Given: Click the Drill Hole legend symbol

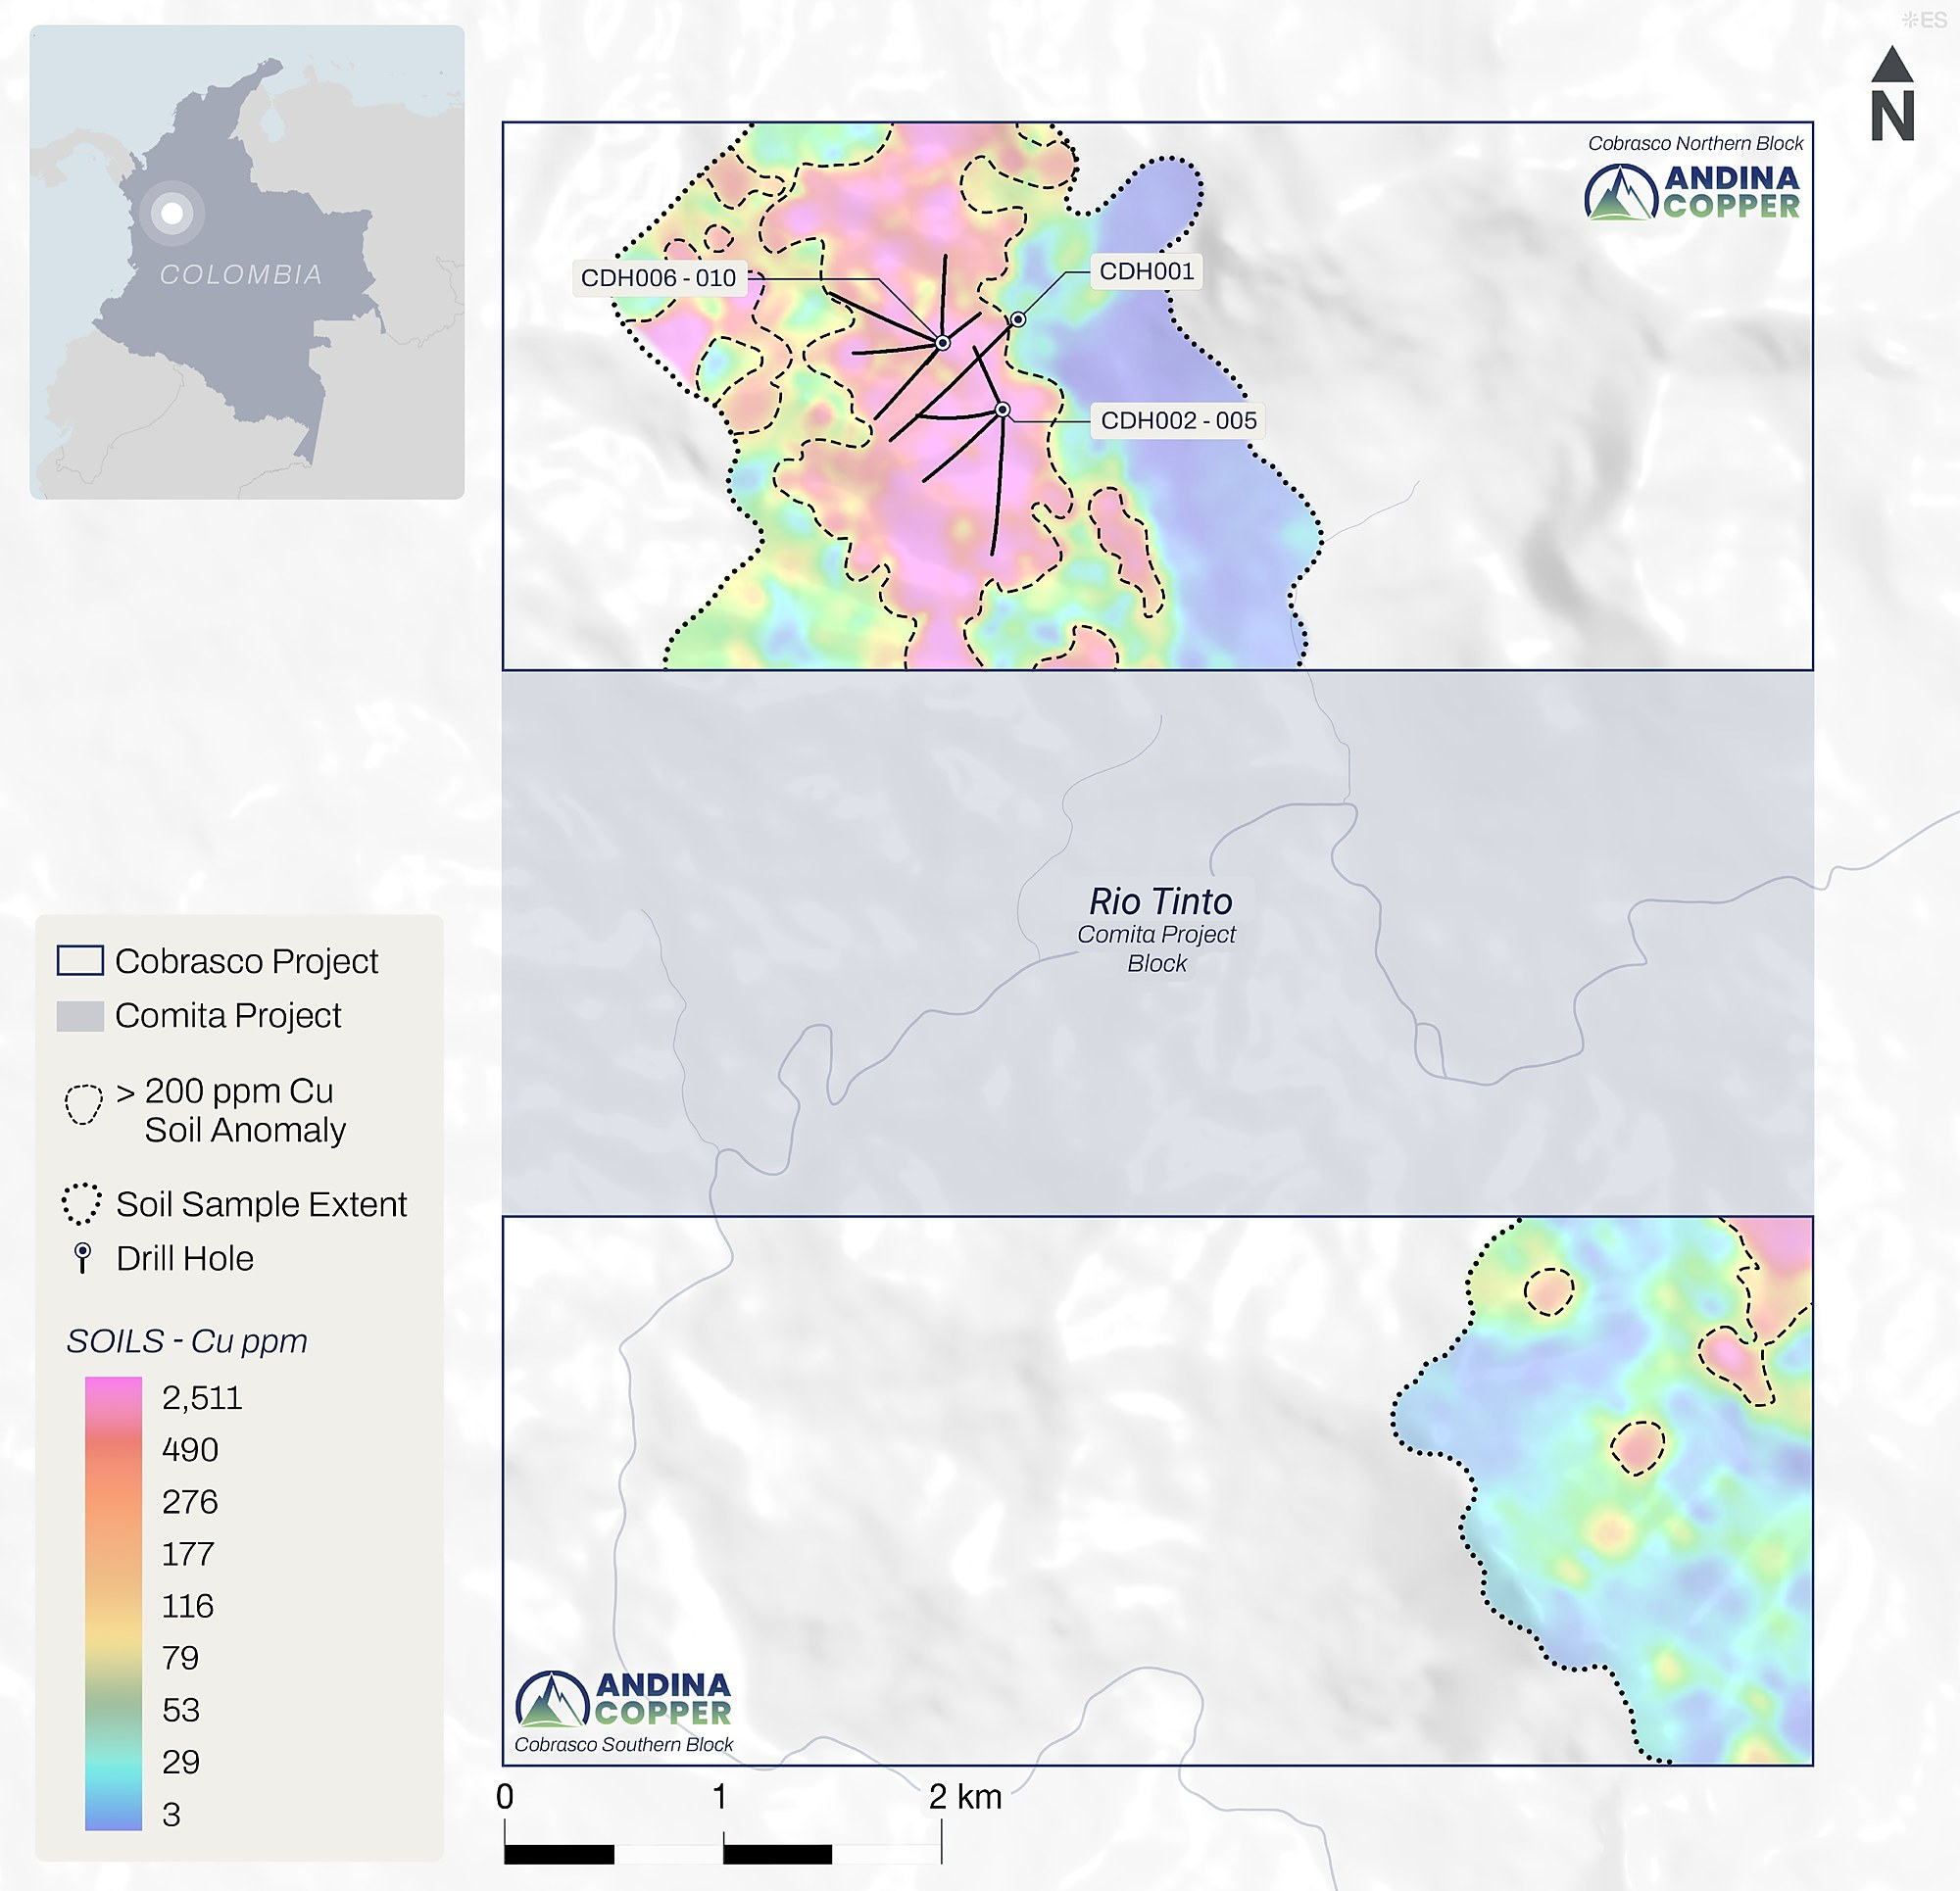Looking at the screenshot, I should pos(83,1257).
